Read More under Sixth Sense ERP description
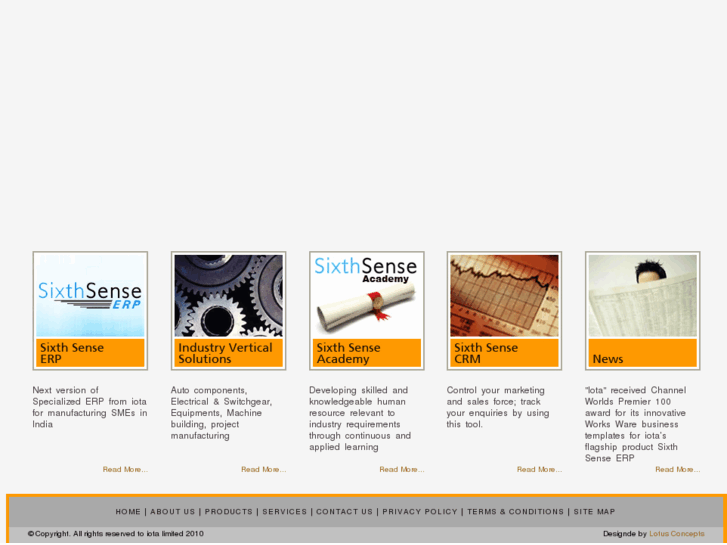Viewport: 727px width, 545px height. [x=125, y=469]
